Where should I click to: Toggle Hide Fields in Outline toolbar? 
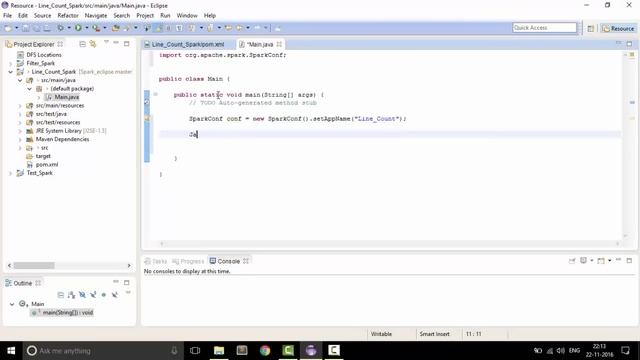pyautogui.click(x=82, y=295)
